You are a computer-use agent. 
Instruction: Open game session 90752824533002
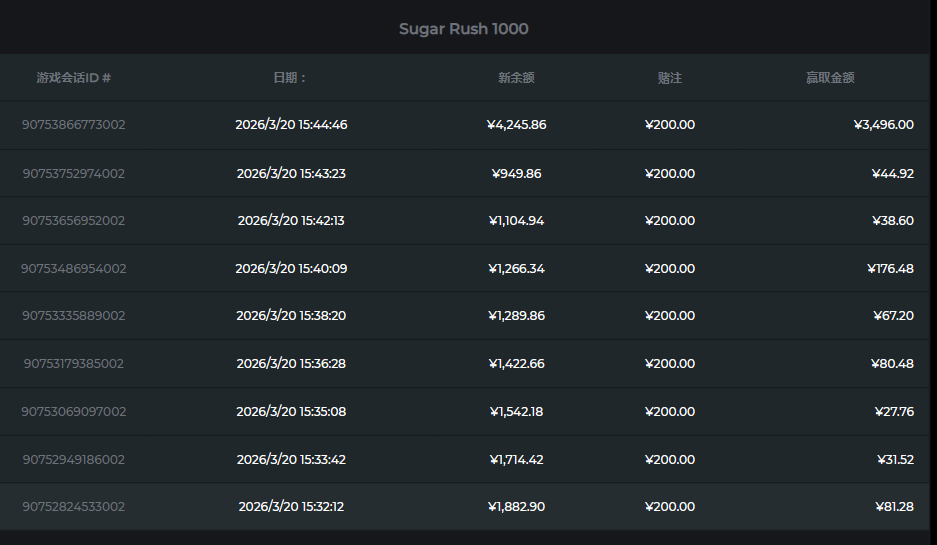[73, 506]
